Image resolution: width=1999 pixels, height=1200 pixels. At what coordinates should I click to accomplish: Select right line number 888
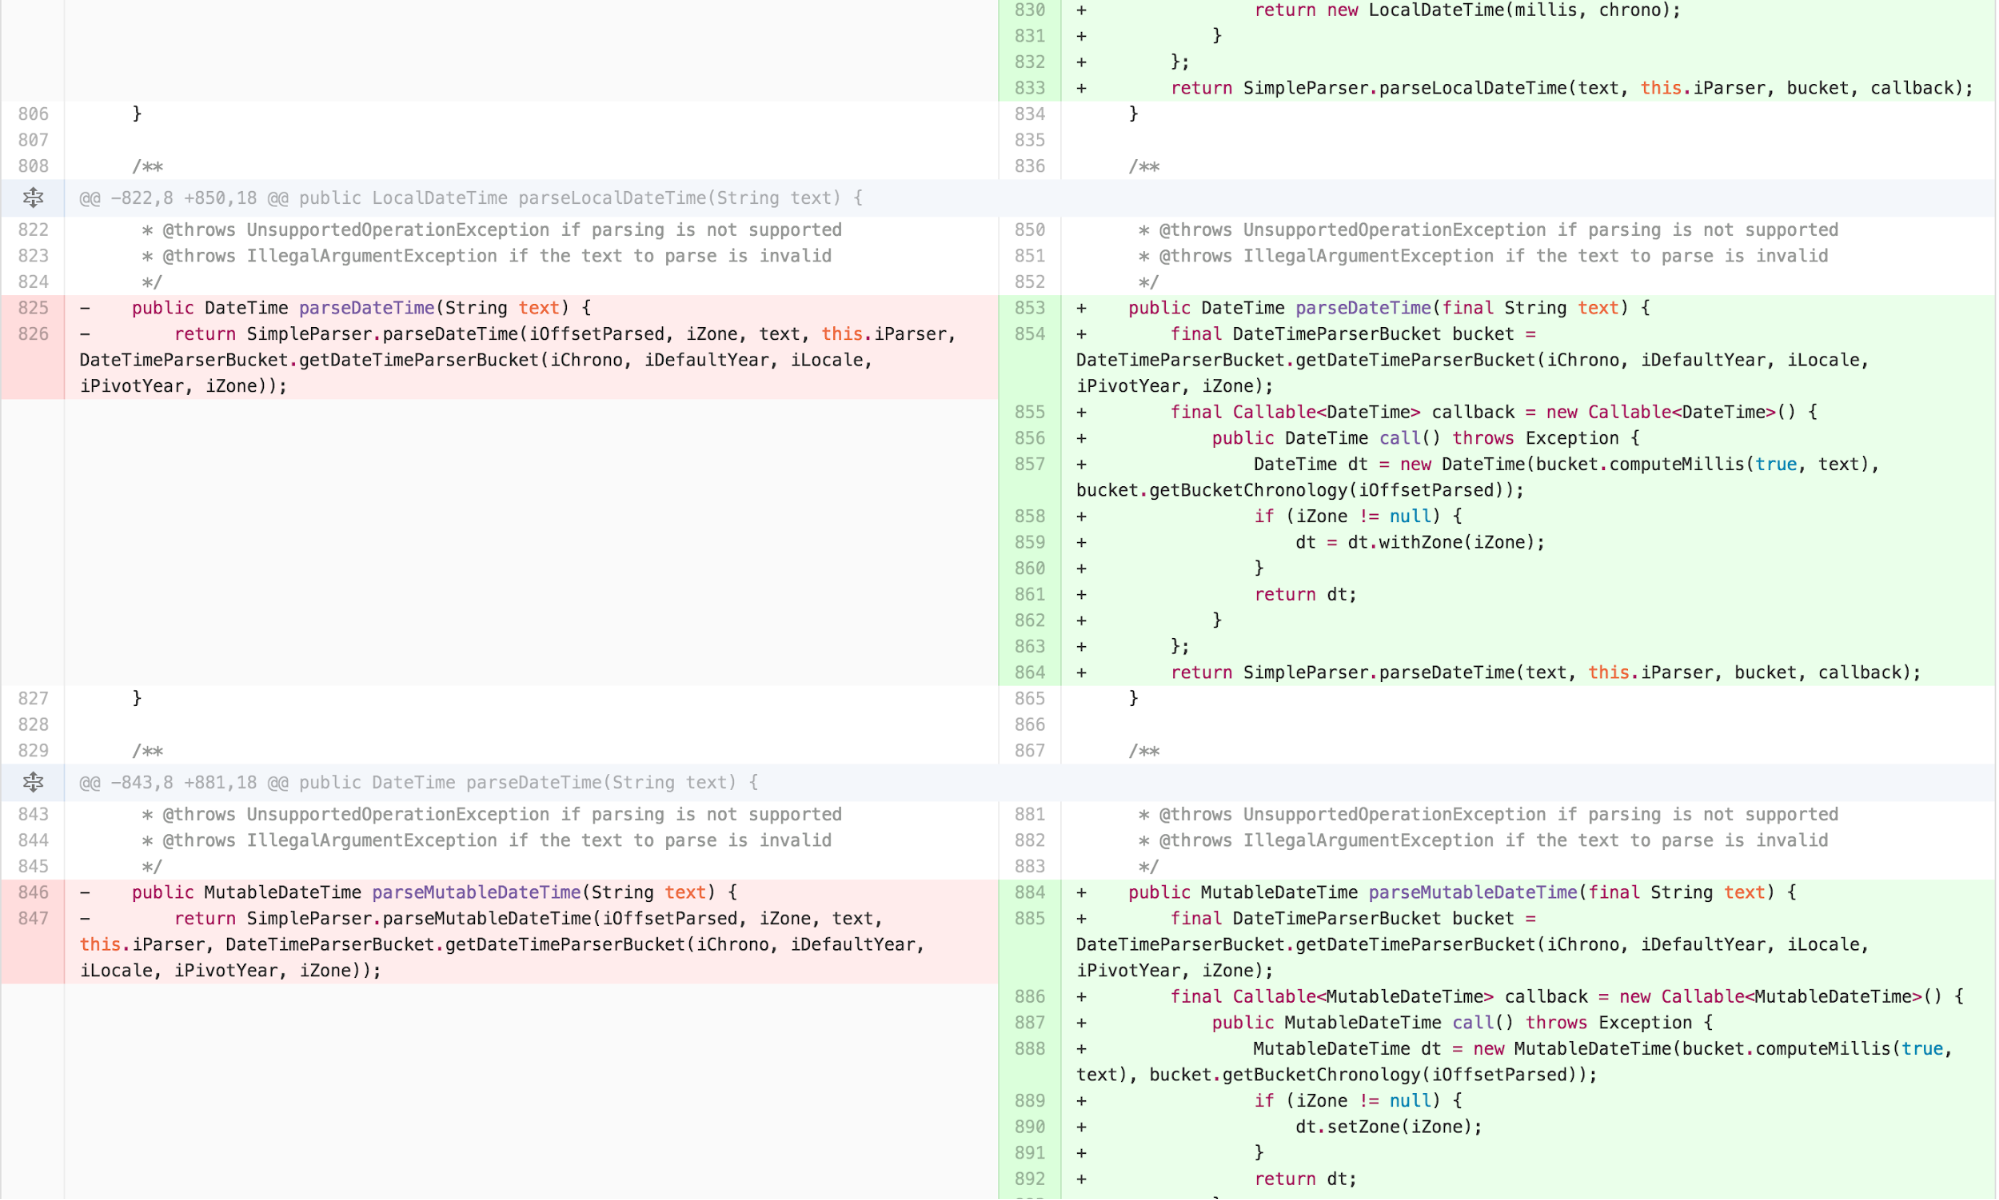tap(1030, 1048)
